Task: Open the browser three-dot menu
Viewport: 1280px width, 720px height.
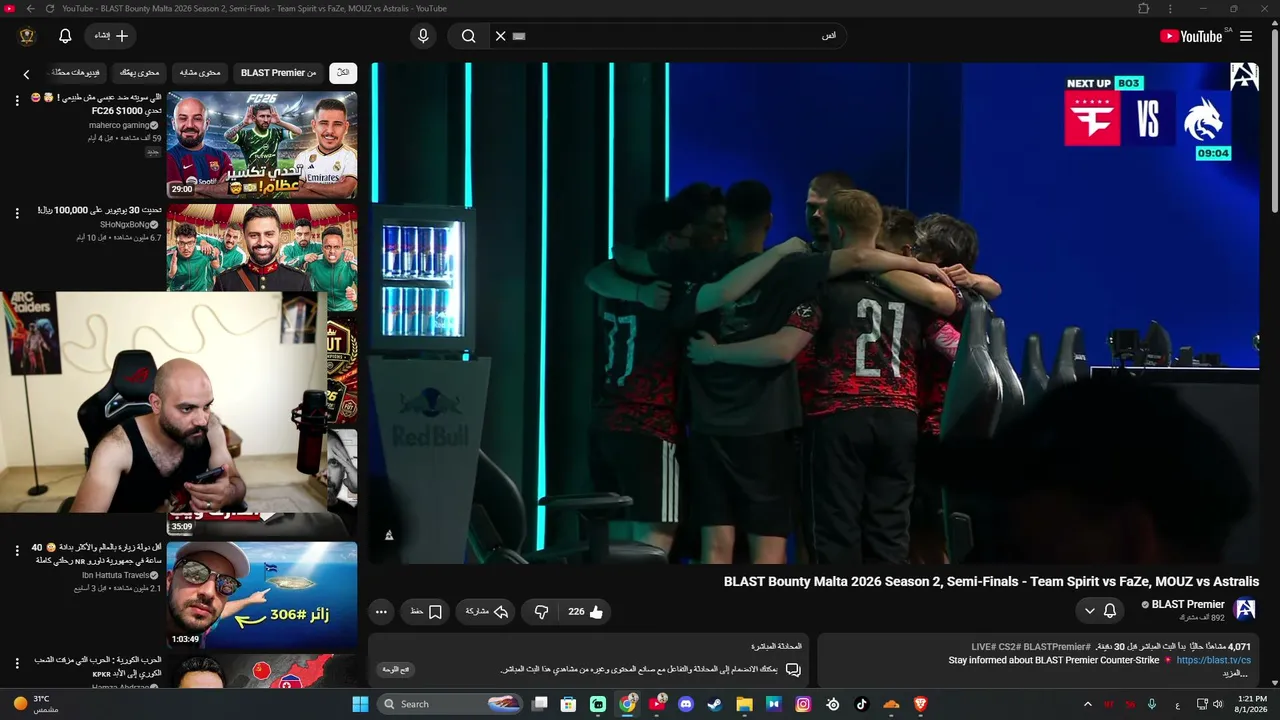Action: pyautogui.click(x=1171, y=9)
